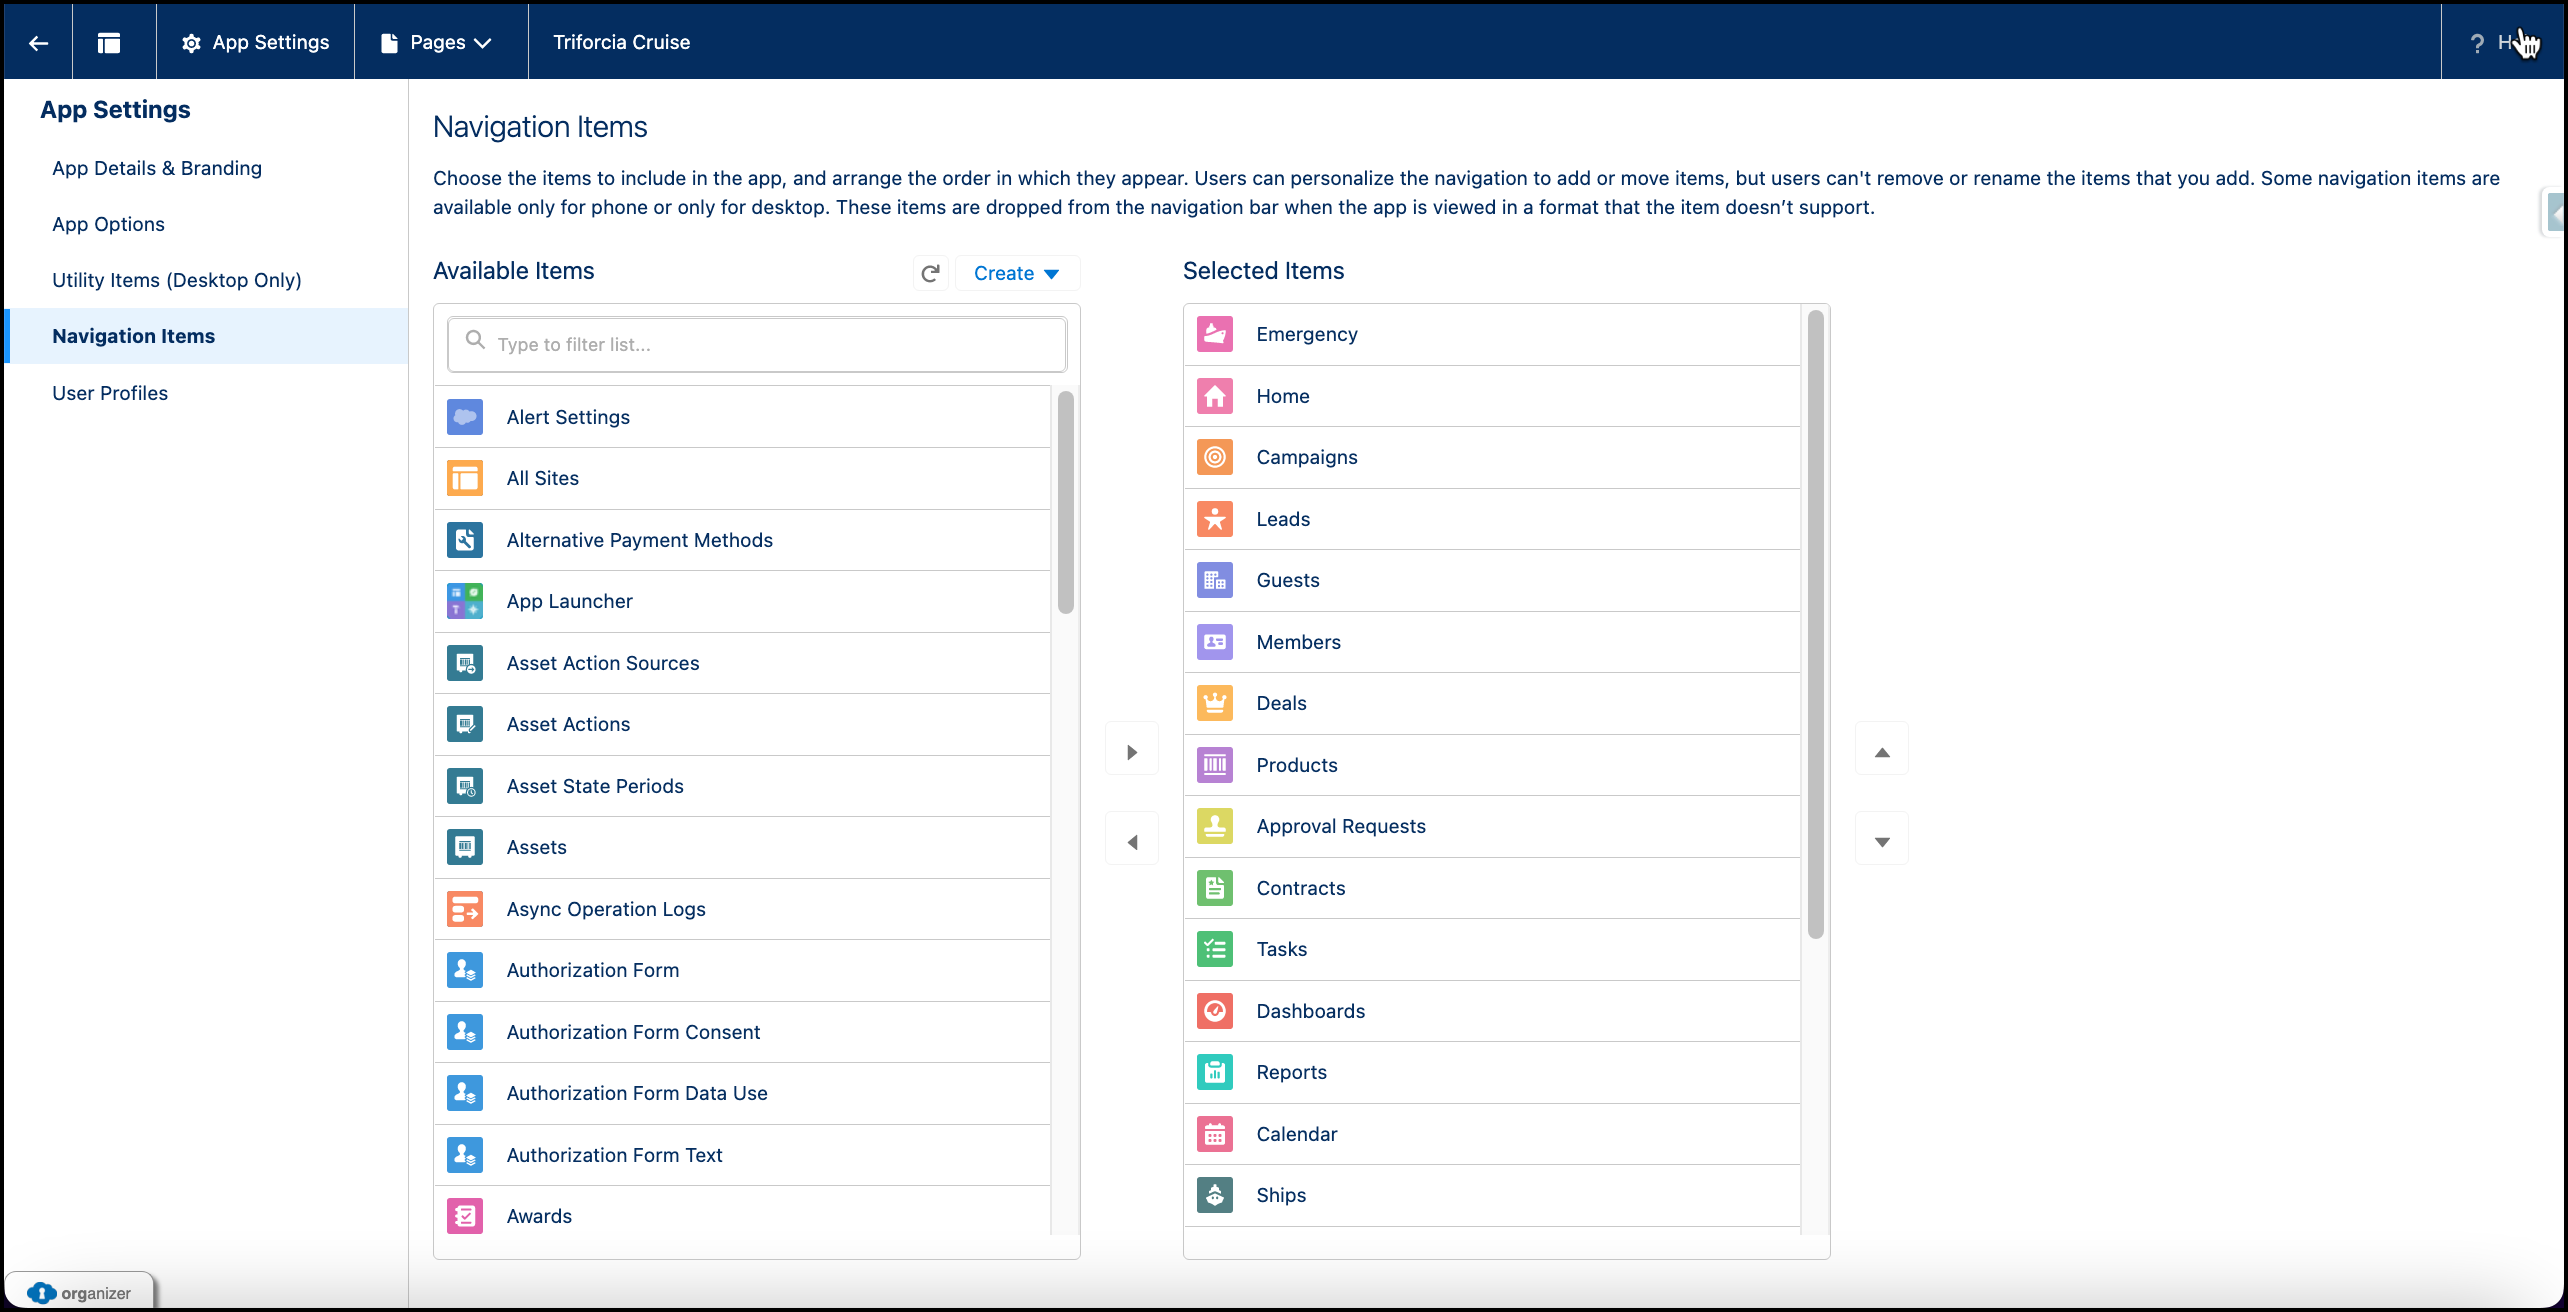
Task: Select App Details & Branding
Action: click(x=157, y=168)
